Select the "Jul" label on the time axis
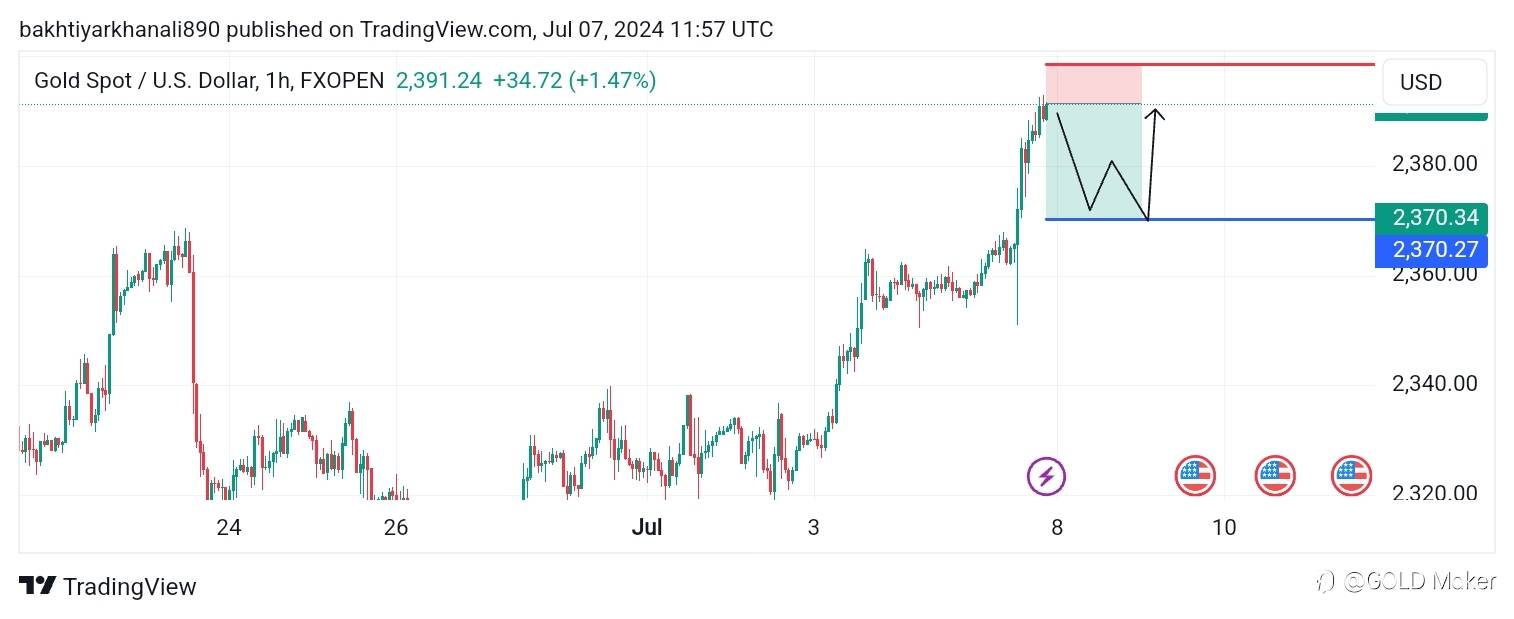The height and width of the screenshot is (619, 1514). 647,527
